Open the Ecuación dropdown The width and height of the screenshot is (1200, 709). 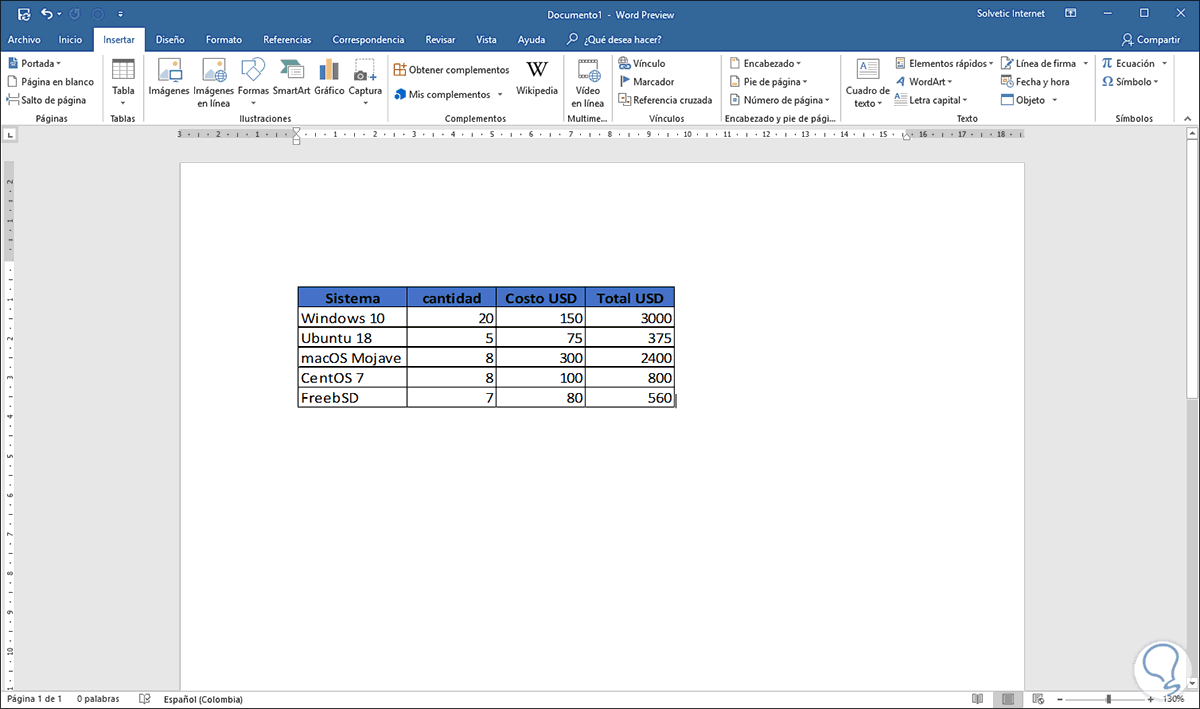coord(1134,63)
